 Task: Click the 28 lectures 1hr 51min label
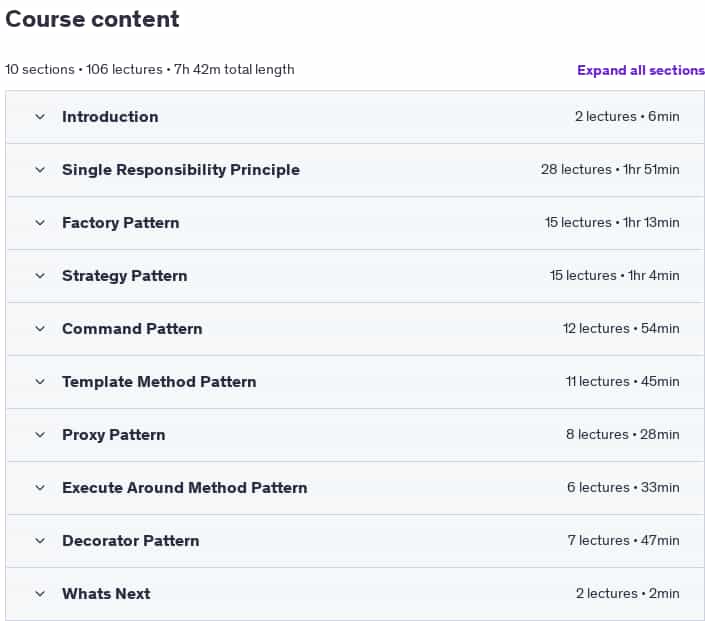pos(610,170)
